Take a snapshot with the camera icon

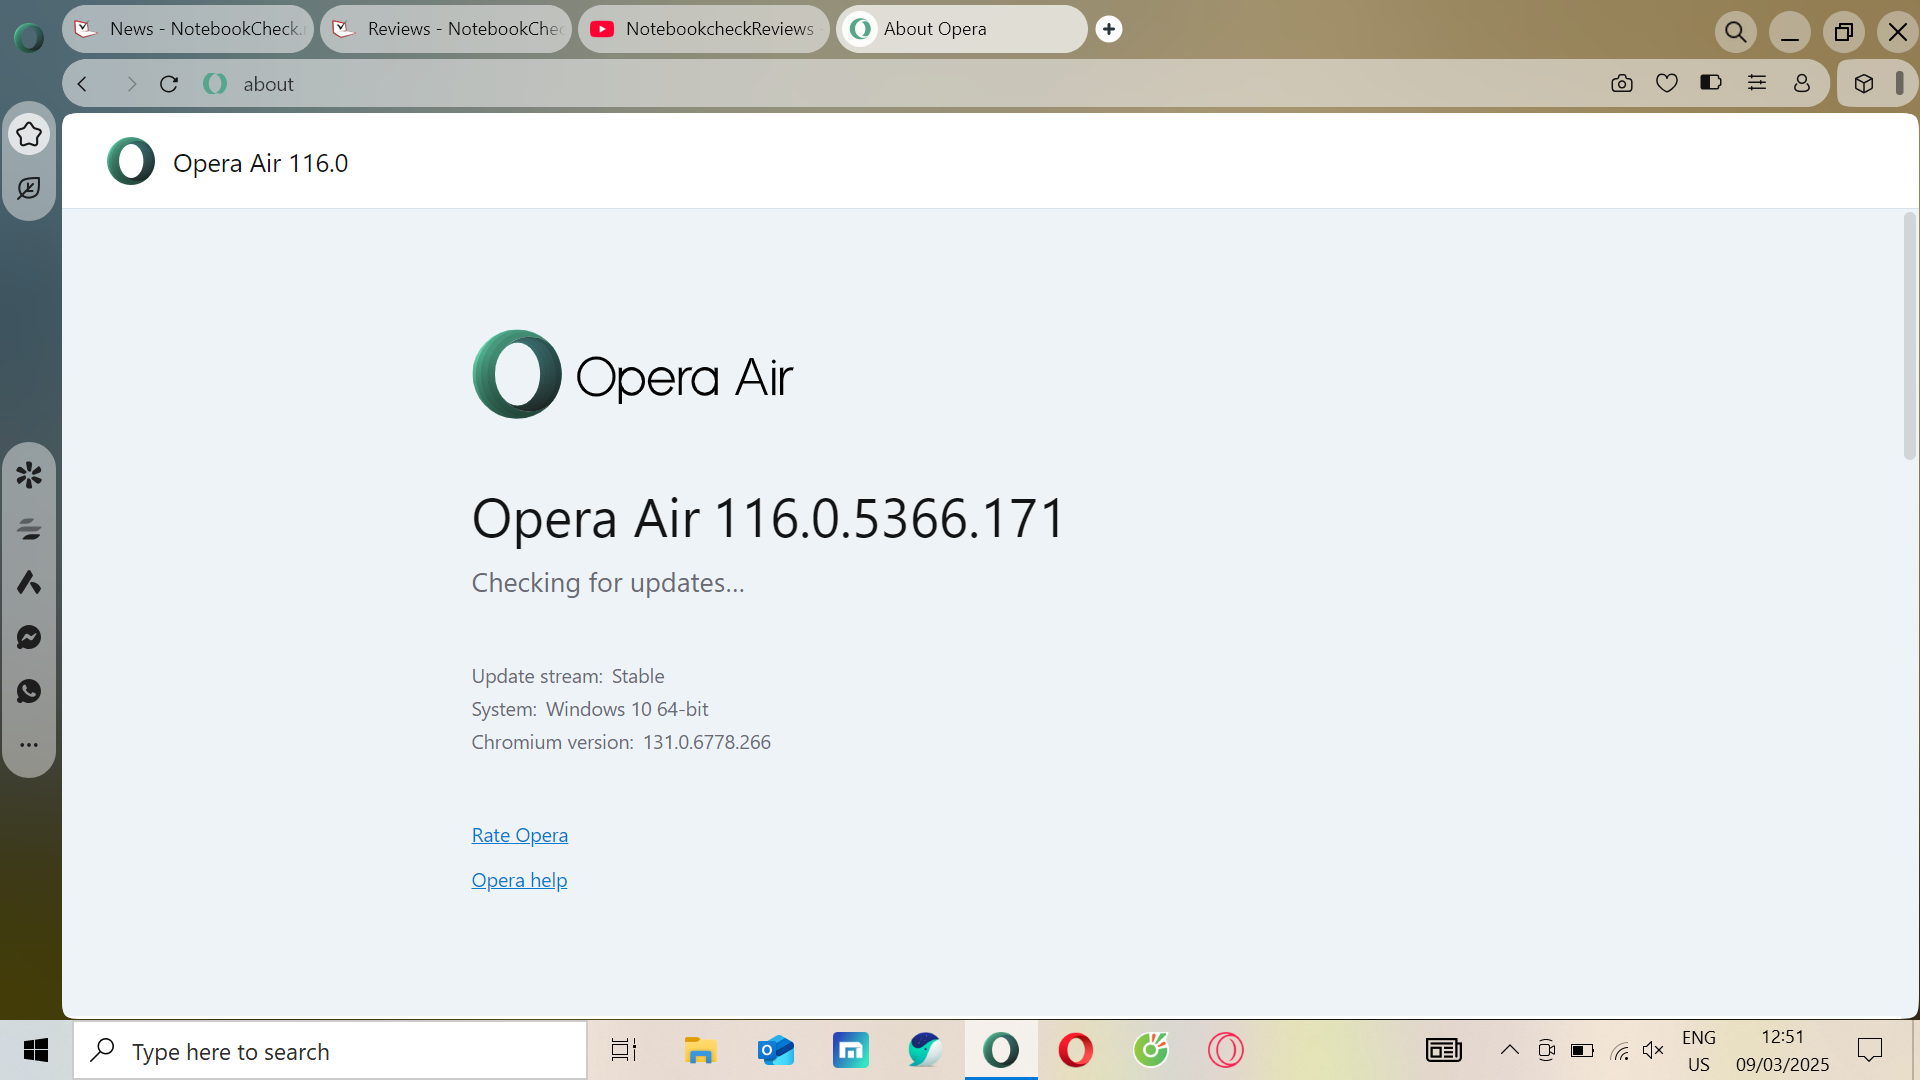1622,84
